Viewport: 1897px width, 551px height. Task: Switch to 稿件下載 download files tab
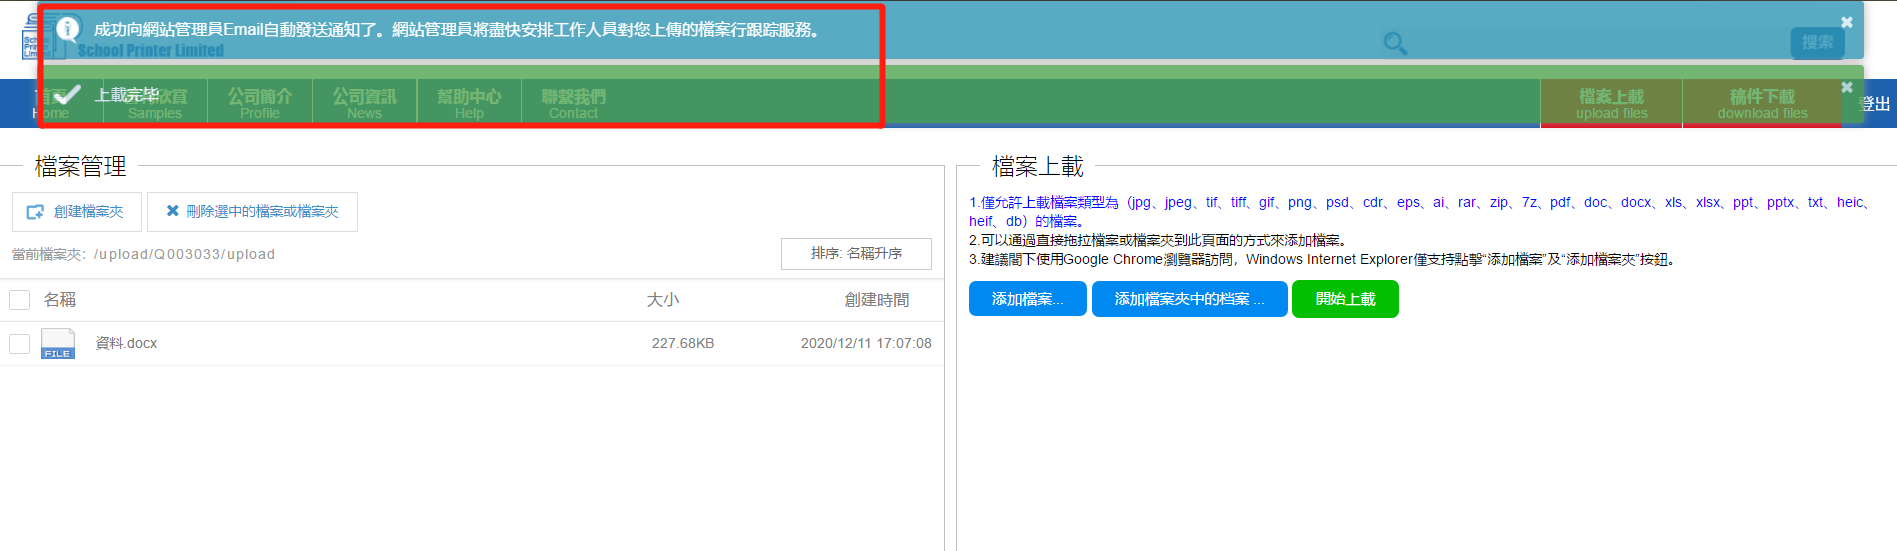tap(1762, 103)
